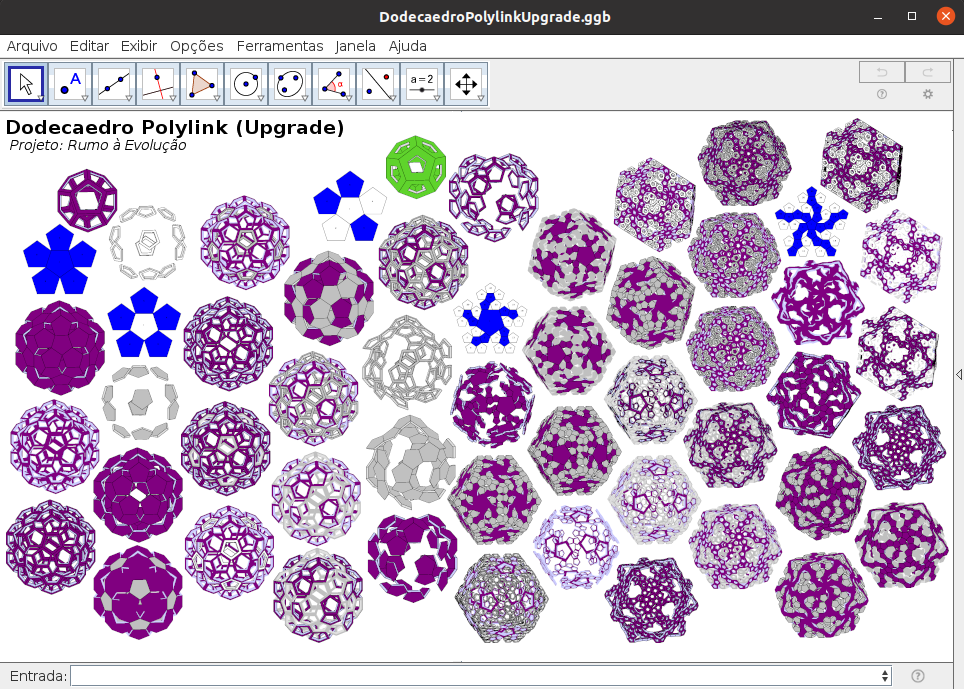964x689 pixels.
Task: Select the Circle with center tool
Action: pos(246,84)
